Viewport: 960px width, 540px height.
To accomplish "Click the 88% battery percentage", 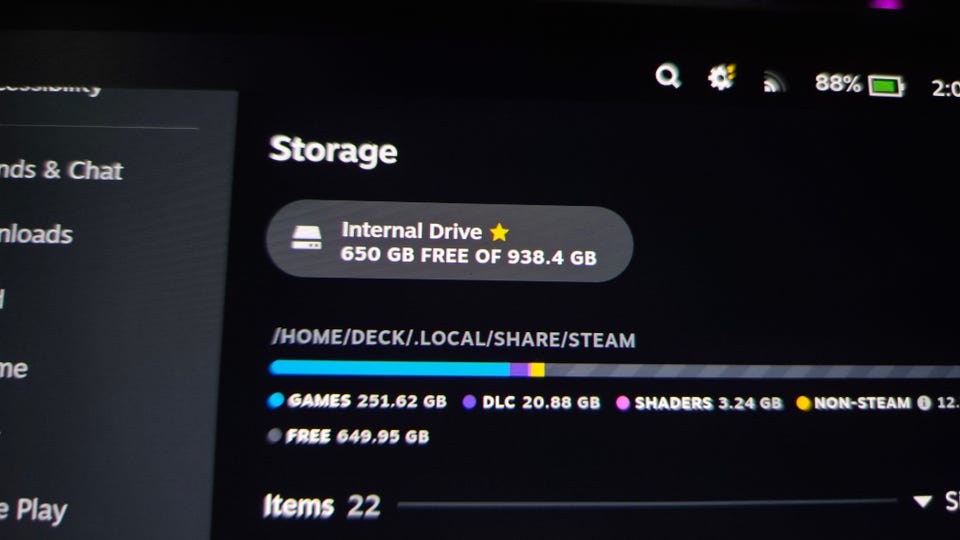I will [x=838, y=83].
